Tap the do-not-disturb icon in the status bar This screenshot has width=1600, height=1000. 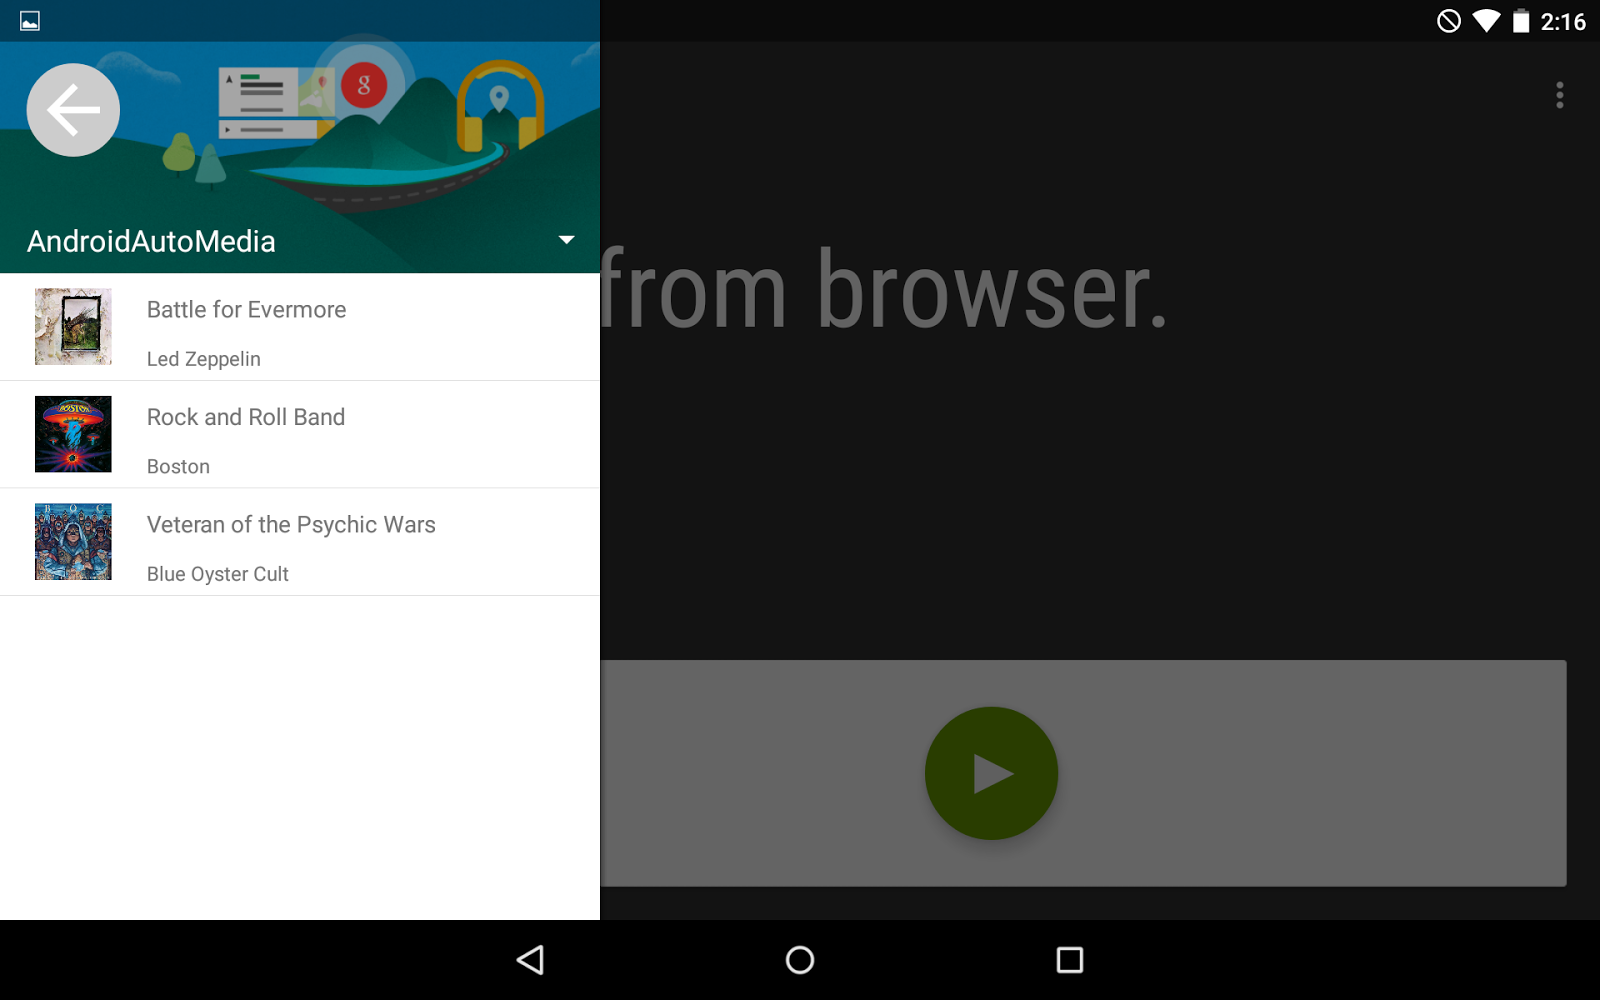point(1450,20)
